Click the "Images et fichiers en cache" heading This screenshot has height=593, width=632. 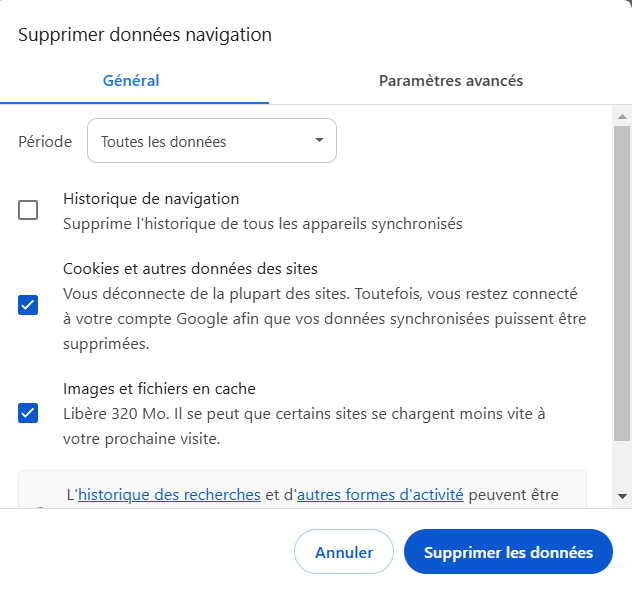159,389
